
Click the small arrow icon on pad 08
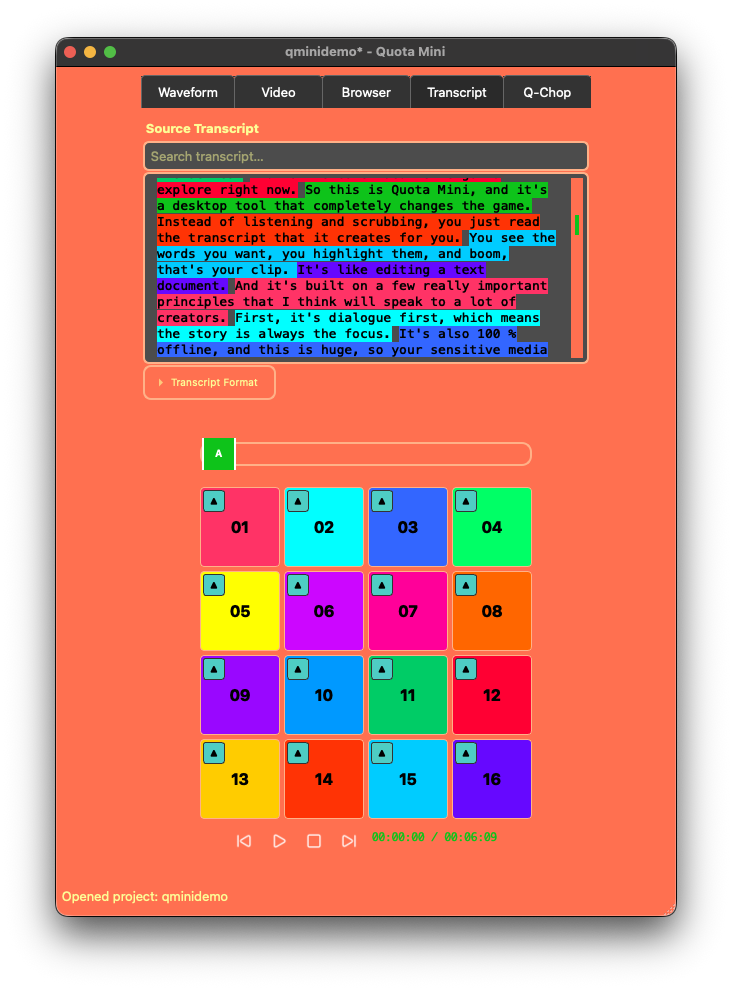466,585
